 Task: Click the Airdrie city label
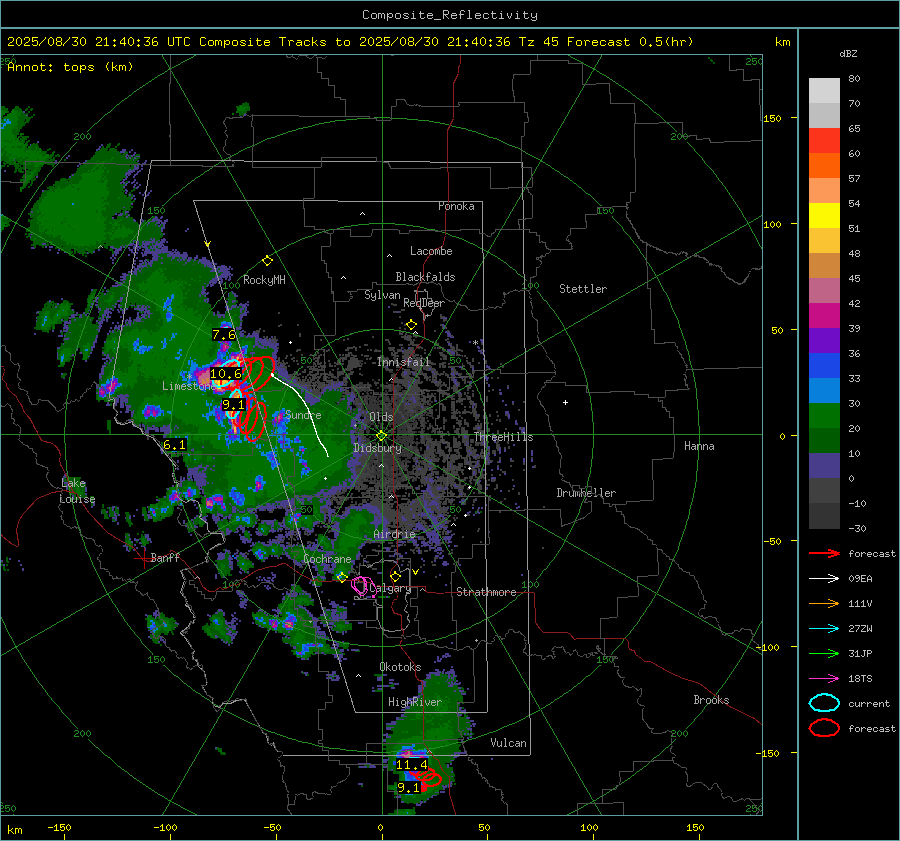[x=394, y=534]
